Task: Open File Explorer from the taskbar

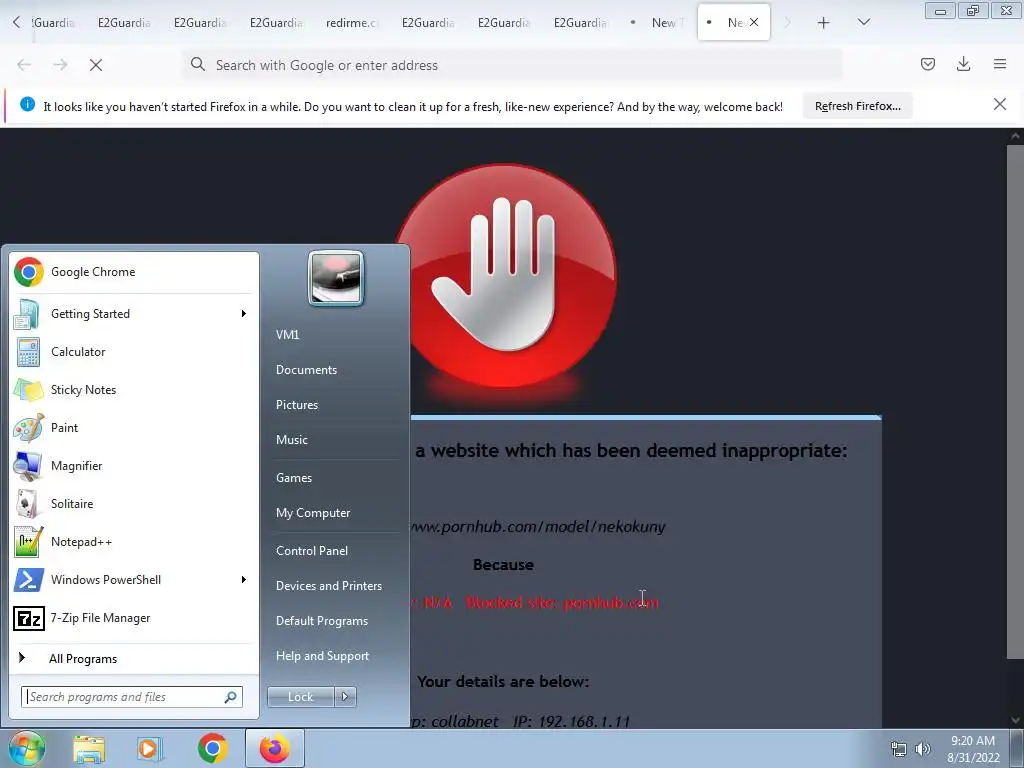Action: (89, 749)
